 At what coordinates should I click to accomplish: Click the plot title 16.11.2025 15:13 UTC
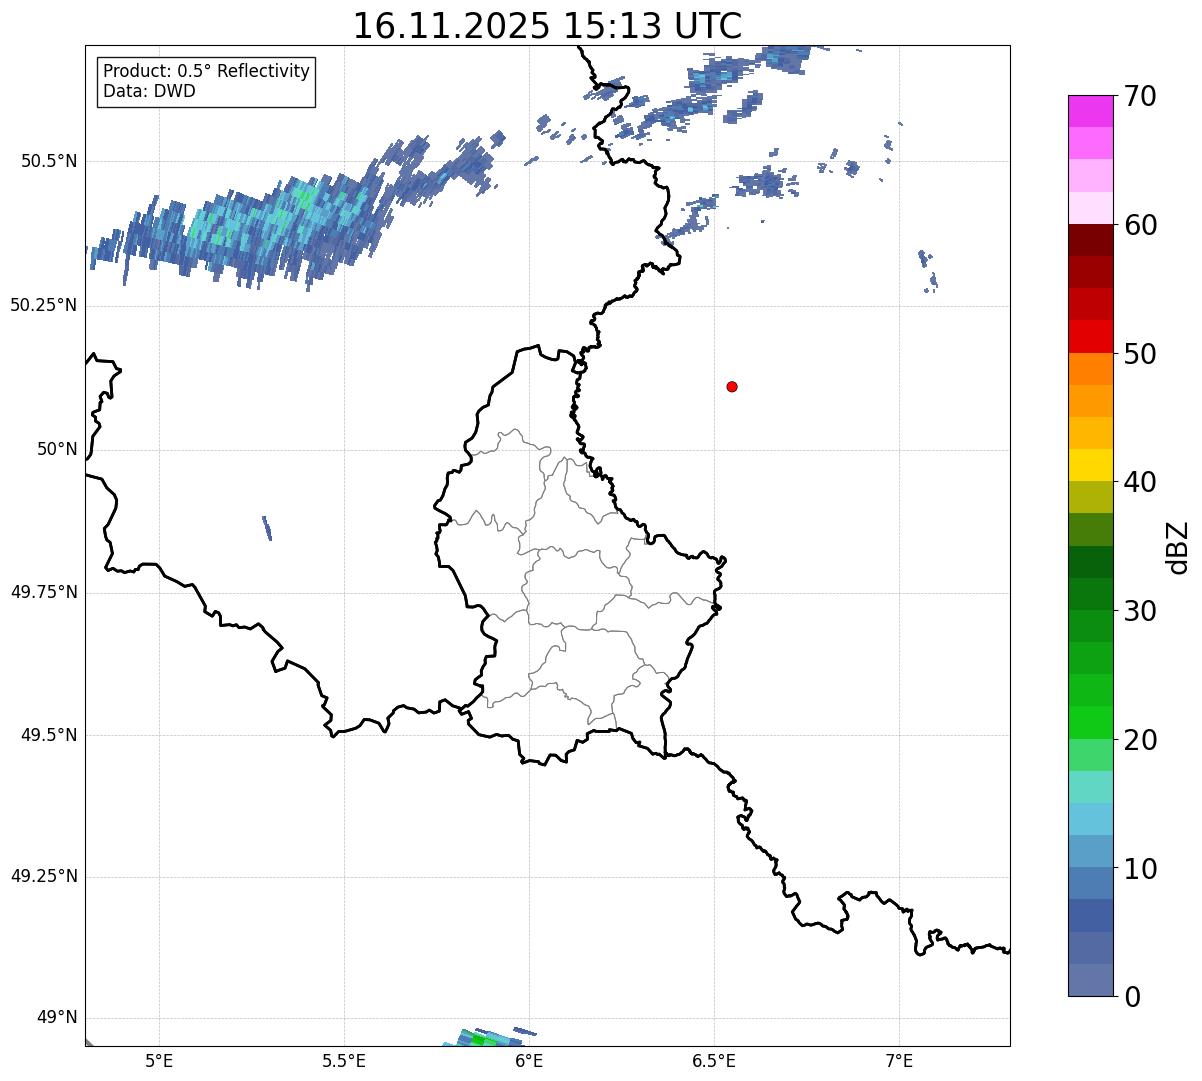click(x=547, y=25)
